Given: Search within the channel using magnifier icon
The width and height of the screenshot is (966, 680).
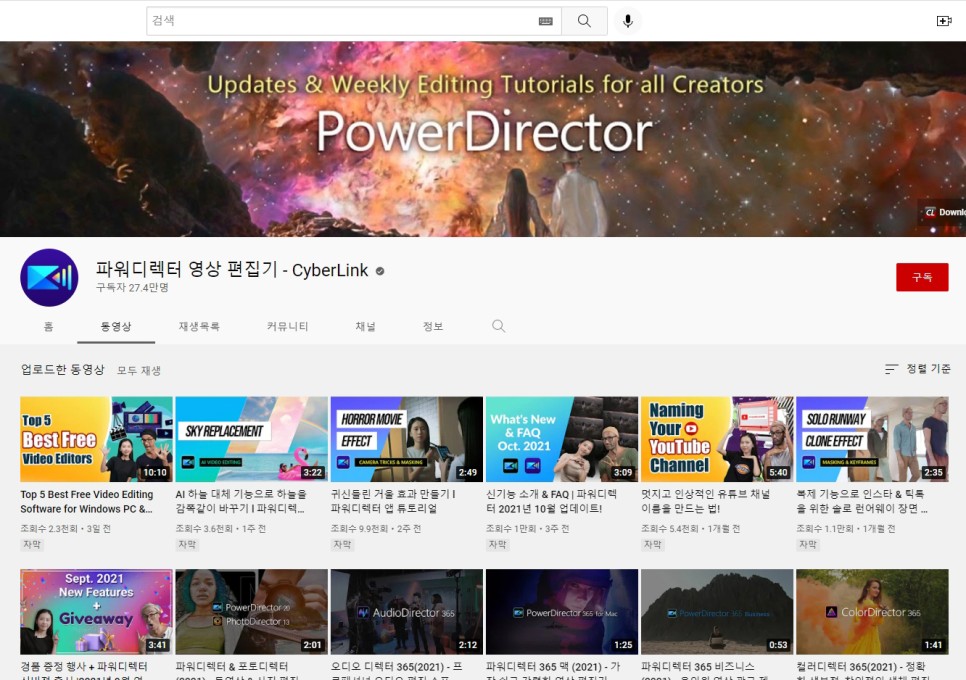Looking at the screenshot, I should 498,326.
